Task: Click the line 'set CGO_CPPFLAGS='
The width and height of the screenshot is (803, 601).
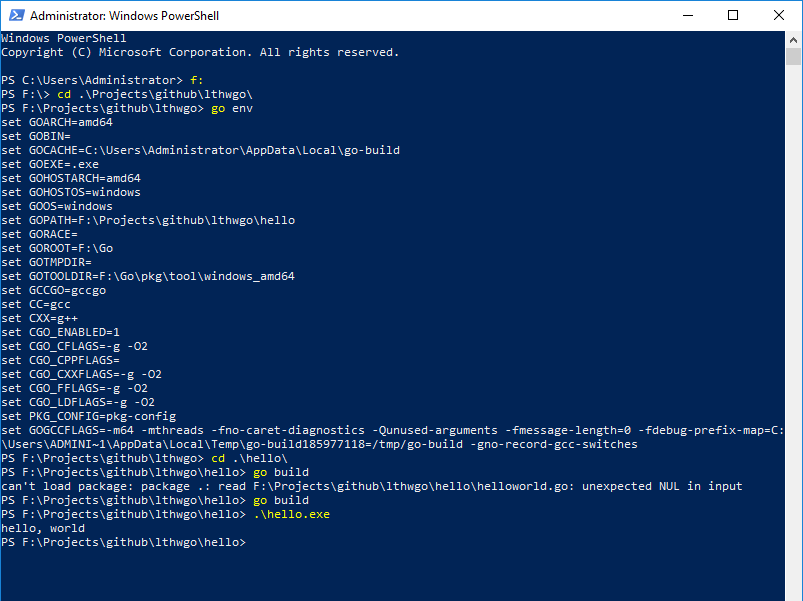Action: click(60, 360)
